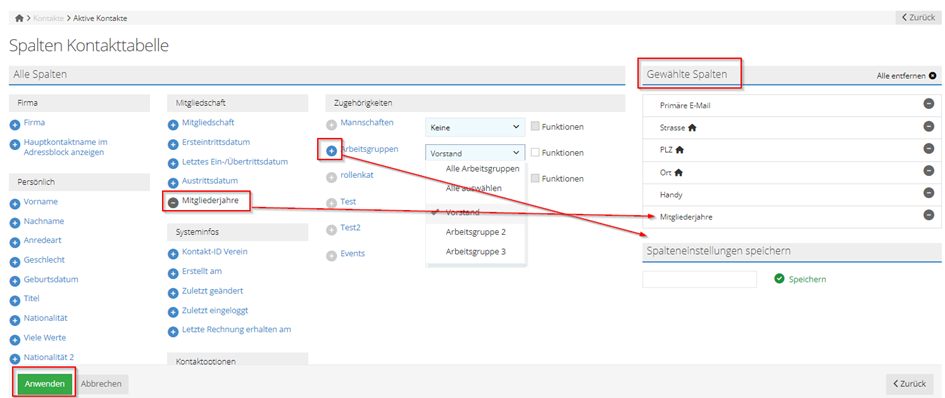Viewport: 945px width, 398px height.
Task: Click the Spalteneinstellungen name input field
Action: (699, 279)
